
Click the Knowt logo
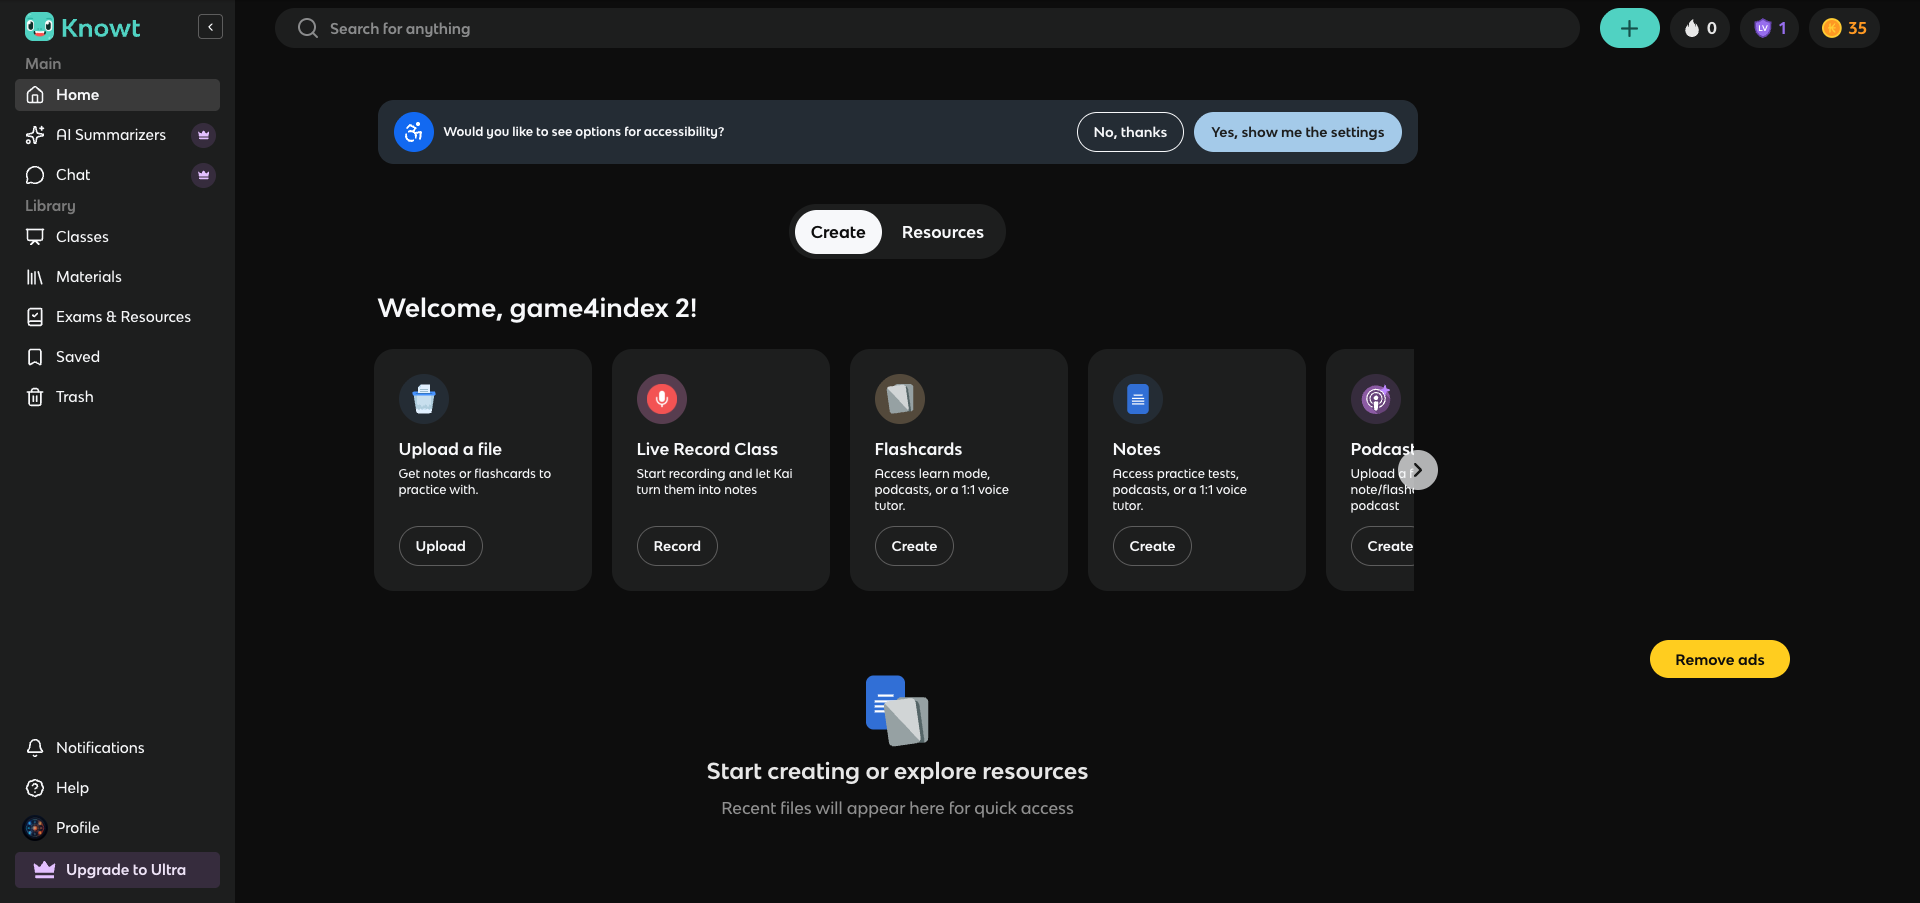point(82,27)
